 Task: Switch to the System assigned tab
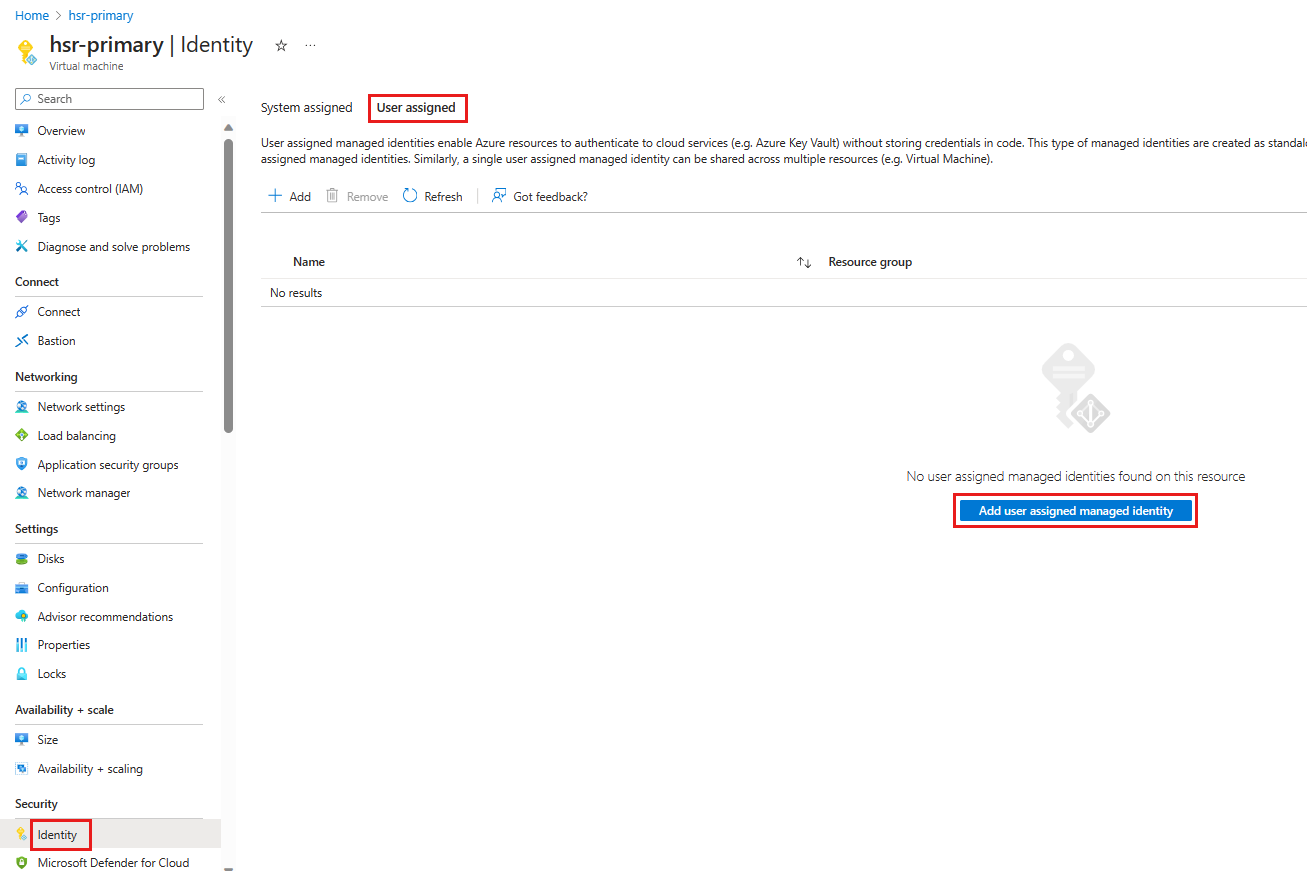[306, 107]
